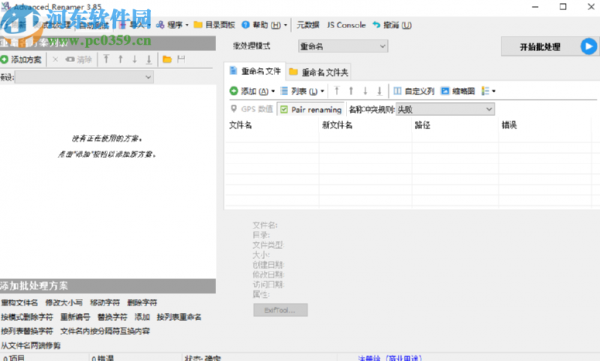Expand the presets dropdown

pos(148,77)
